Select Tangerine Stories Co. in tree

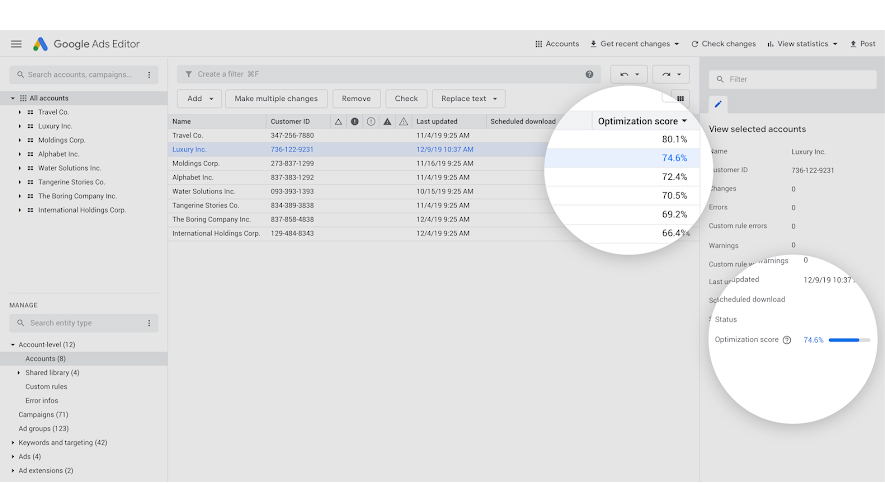pyautogui.click(x=72, y=182)
